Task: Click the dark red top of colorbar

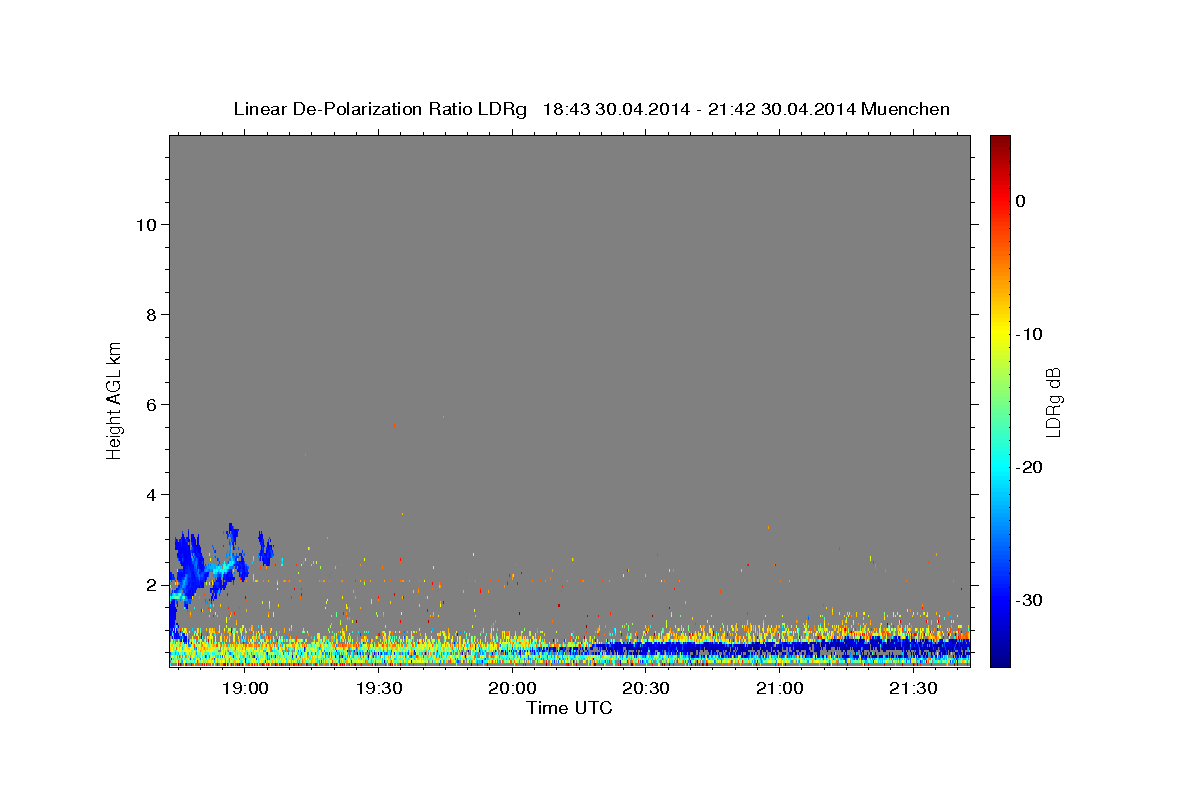Action: (x=1000, y=145)
